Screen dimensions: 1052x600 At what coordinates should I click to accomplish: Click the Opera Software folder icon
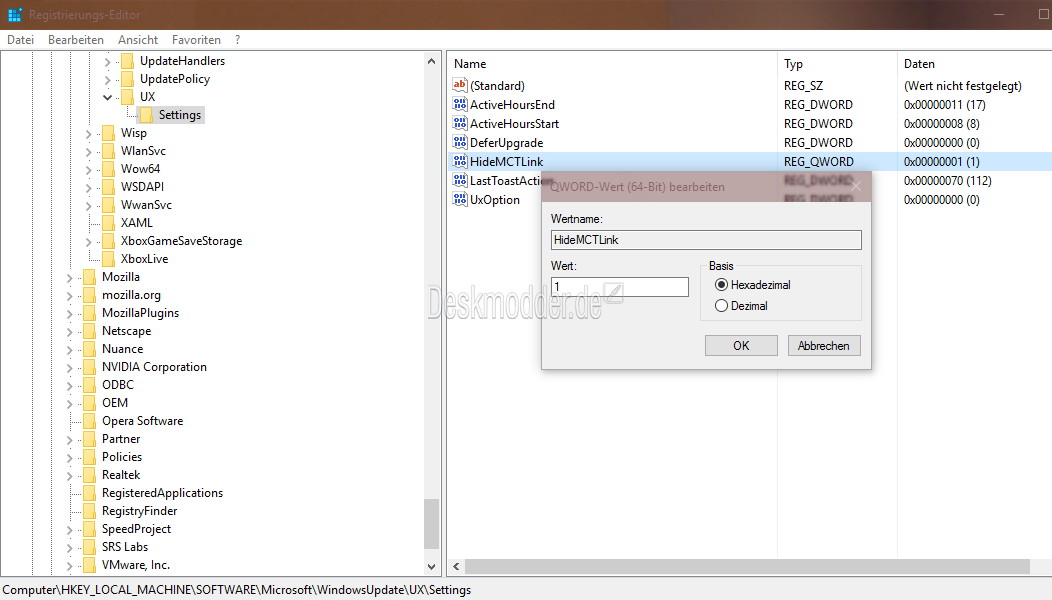point(89,421)
